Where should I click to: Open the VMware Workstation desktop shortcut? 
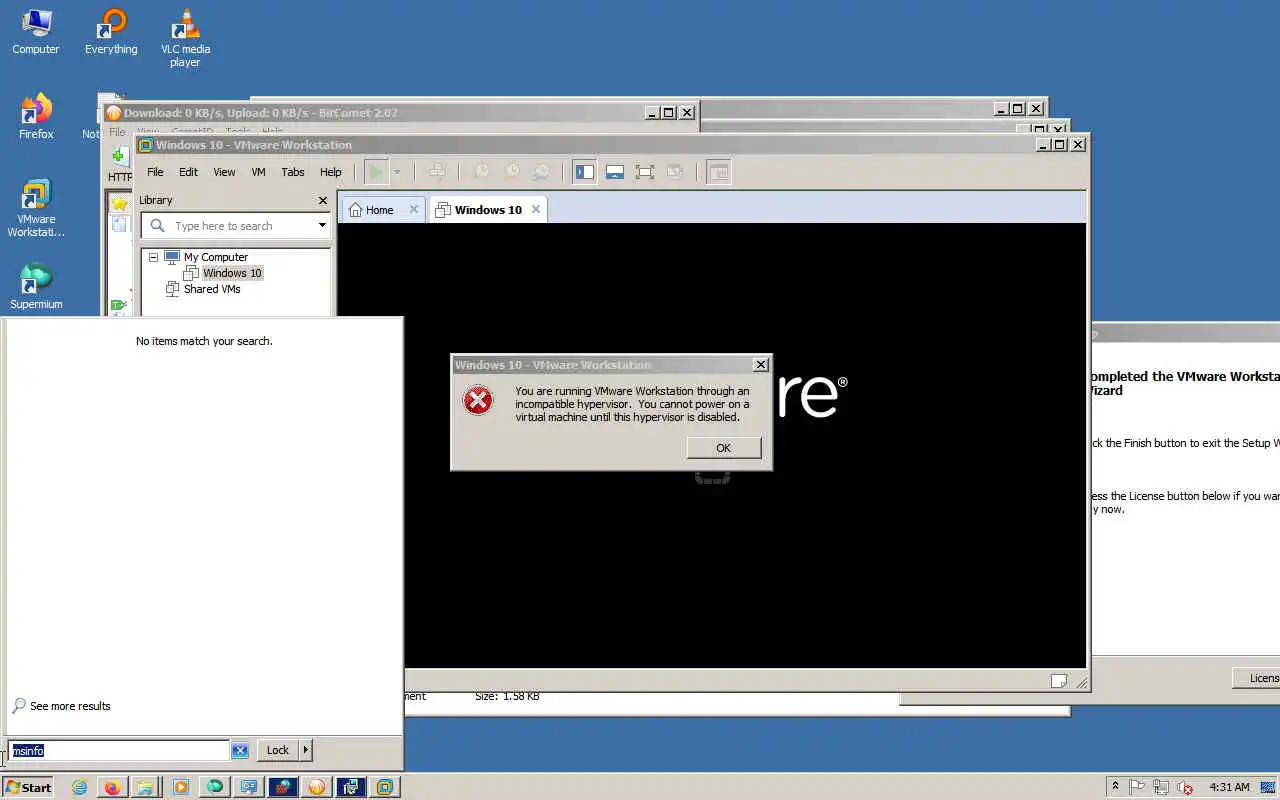[x=36, y=208]
